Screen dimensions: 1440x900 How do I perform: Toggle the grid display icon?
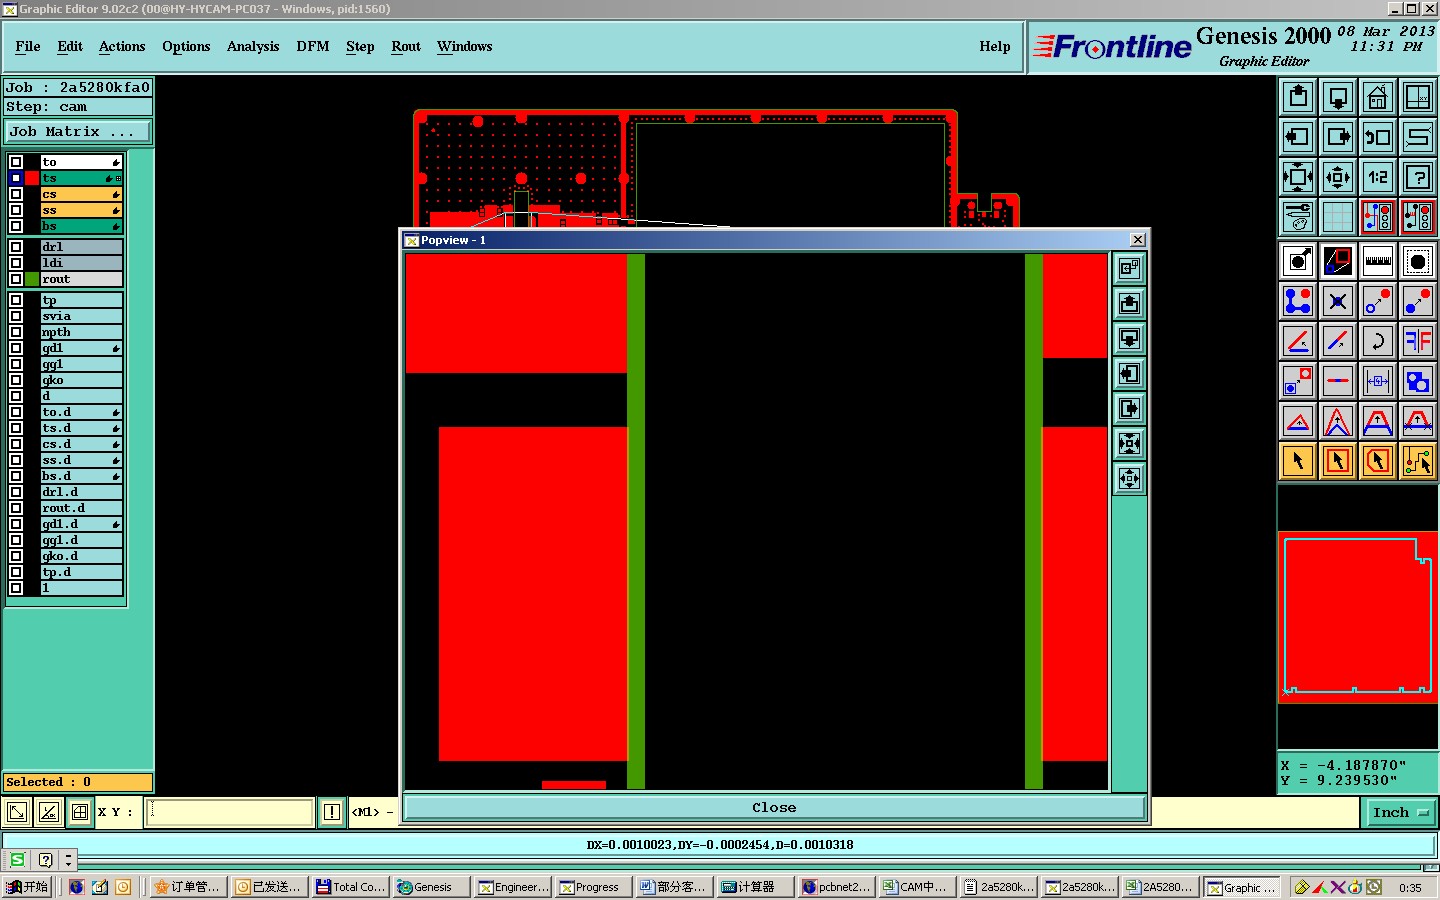point(1338,217)
